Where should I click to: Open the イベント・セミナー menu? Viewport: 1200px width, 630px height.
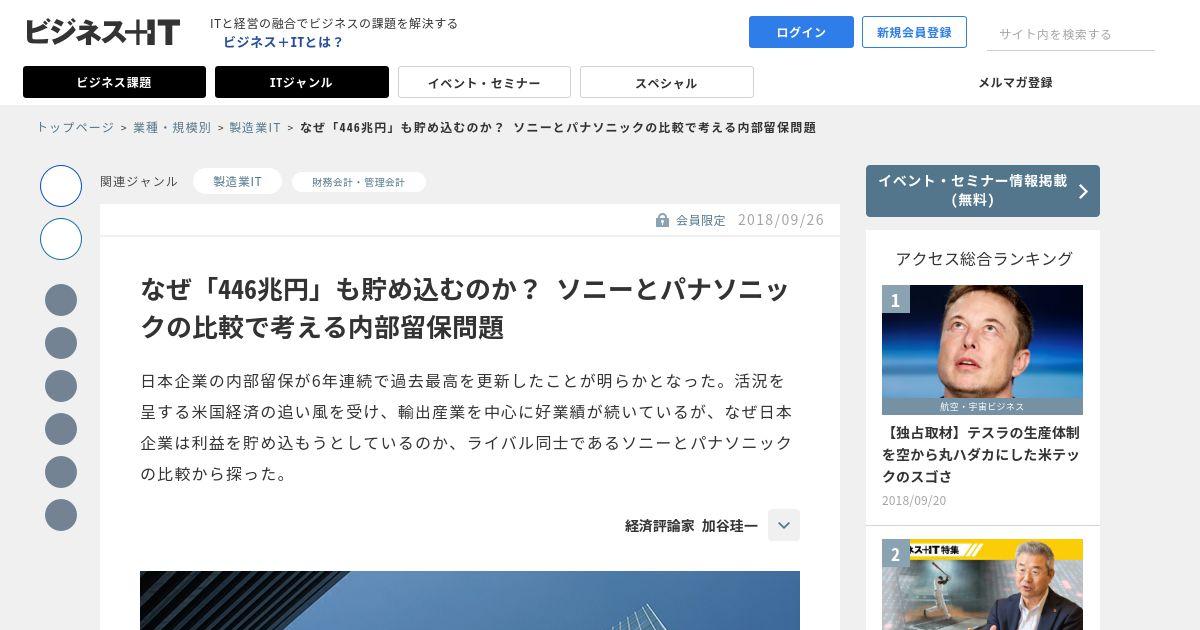[484, 82]
